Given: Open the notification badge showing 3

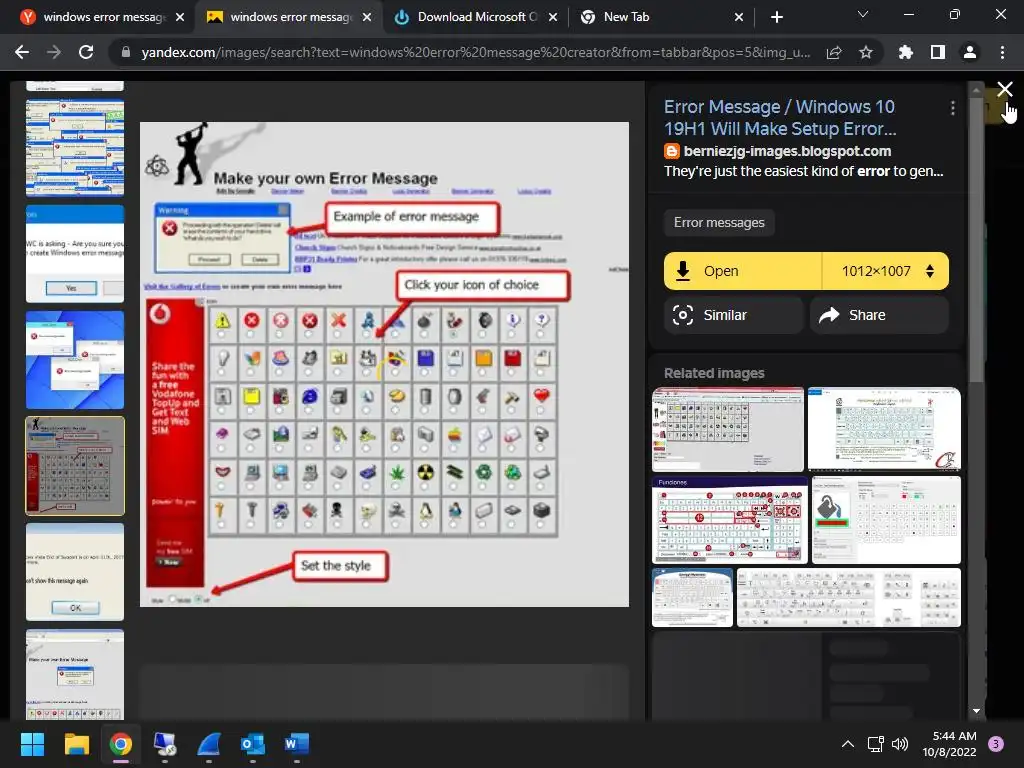Looking at the screenshot, I should coord(996,744).
